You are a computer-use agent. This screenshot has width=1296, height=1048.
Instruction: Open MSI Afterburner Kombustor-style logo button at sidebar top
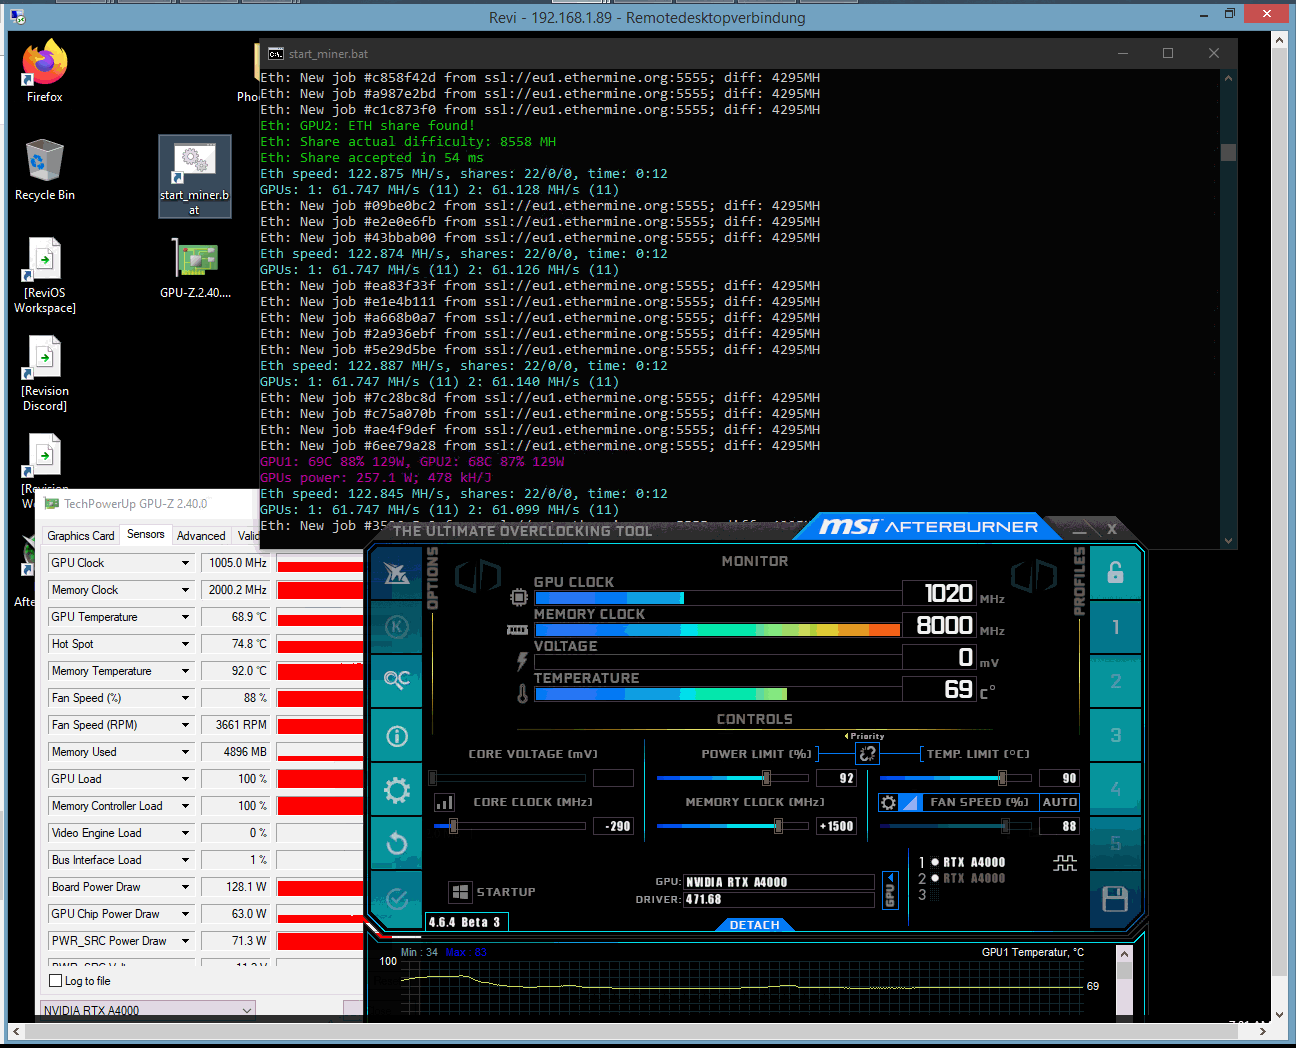coord(397,573)
